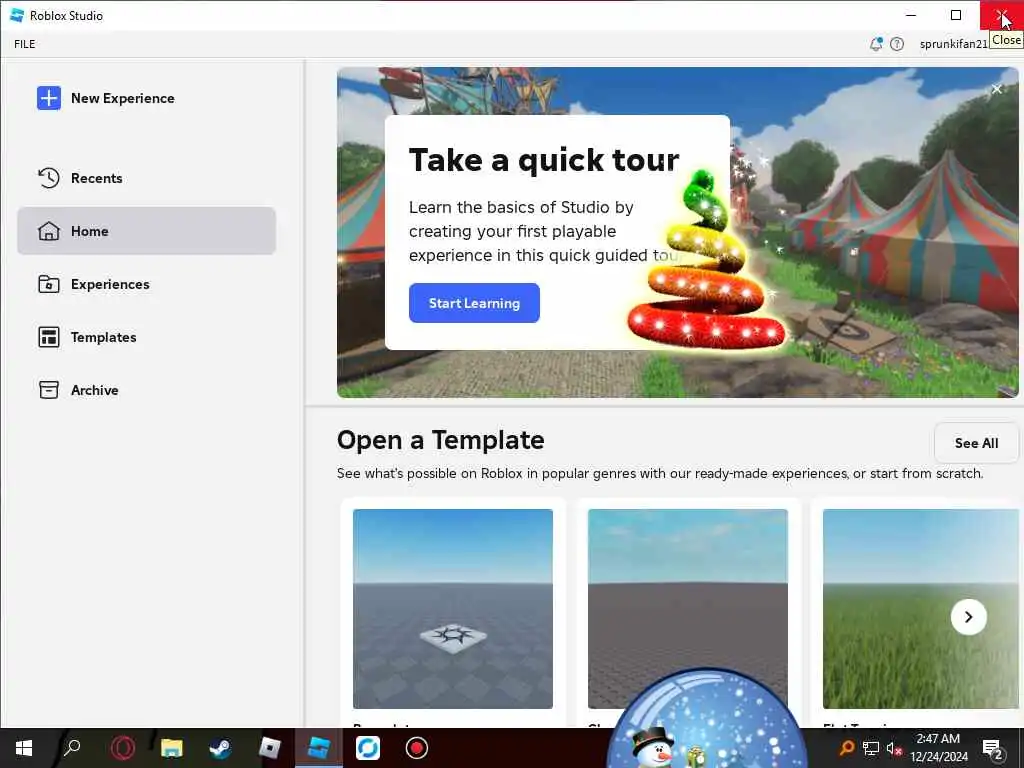Viewport: 1024px width, 768px height.
Task: Click the Recents clock icon
Action: (49, 178)
